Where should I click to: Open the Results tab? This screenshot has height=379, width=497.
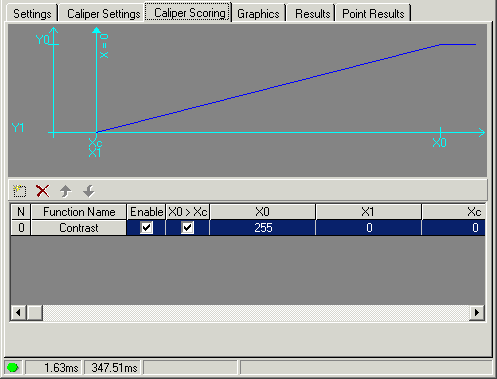312,14
